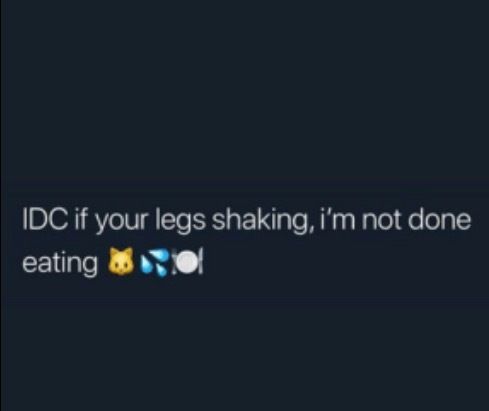The image size is (489, 411).
Task: Click the capital letter C in "IDC"
Action: pyautogui.click(x=59, y=220)
